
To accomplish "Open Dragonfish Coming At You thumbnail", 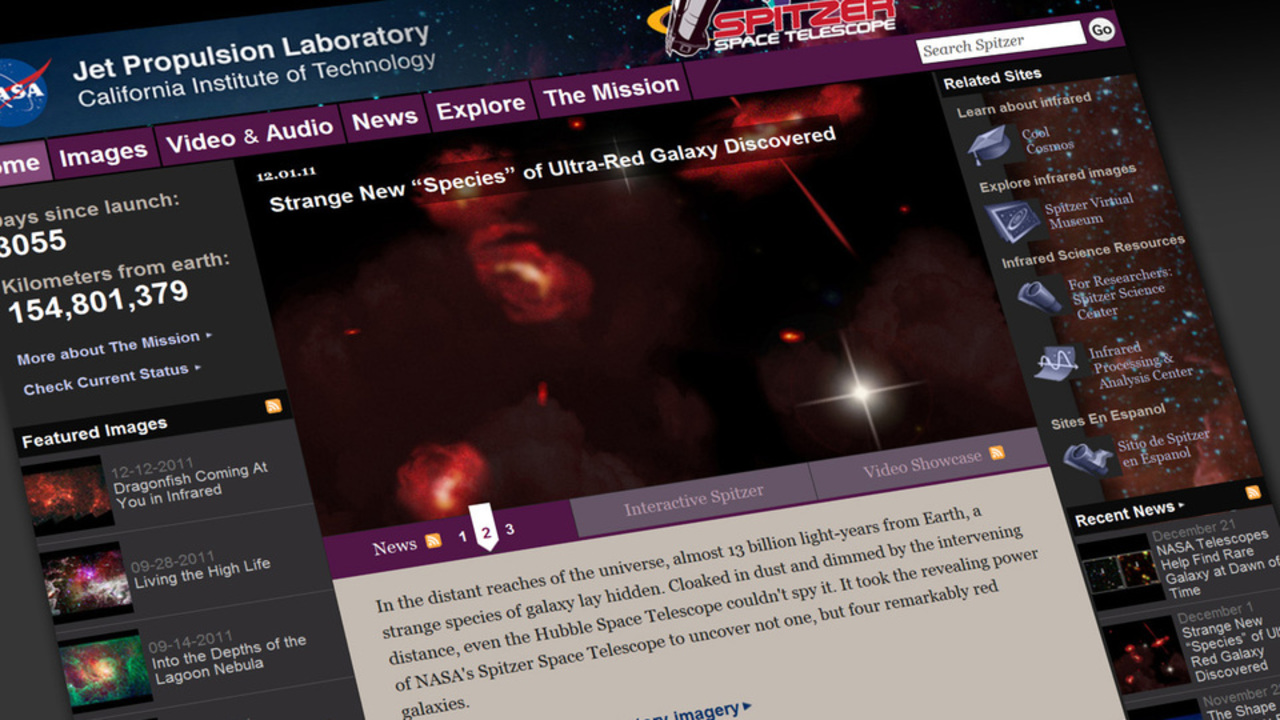I will pyautogui.click(x=68, y=492).
